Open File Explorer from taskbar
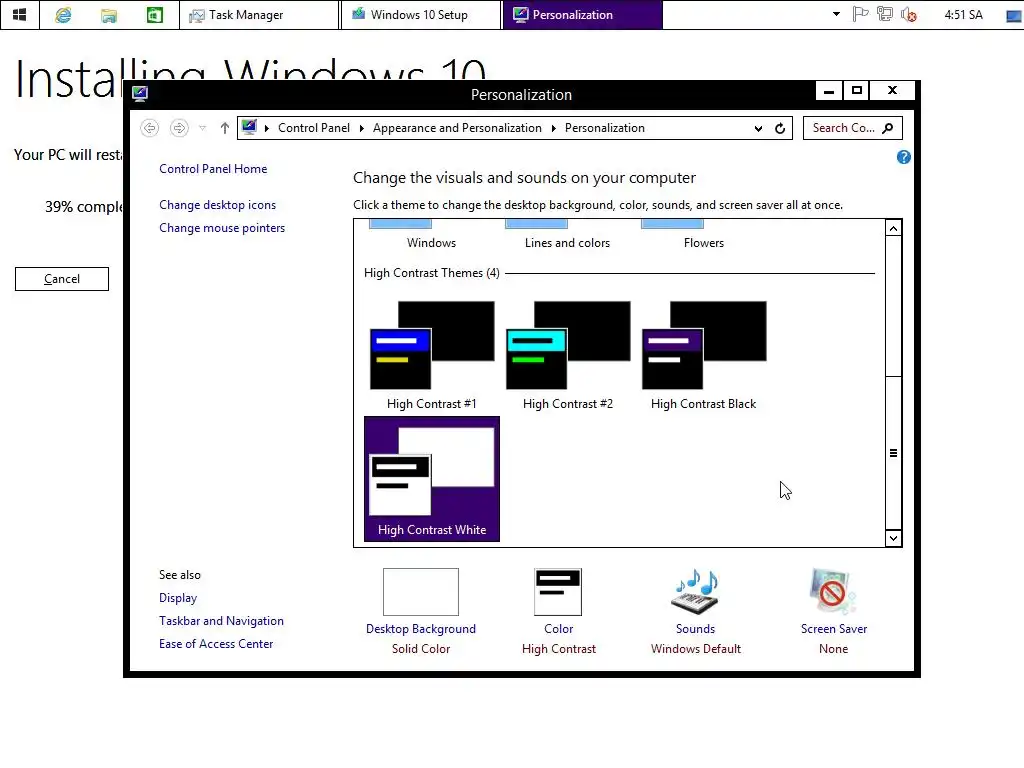This screenshot has height=768, width=1024. point(109,15)
